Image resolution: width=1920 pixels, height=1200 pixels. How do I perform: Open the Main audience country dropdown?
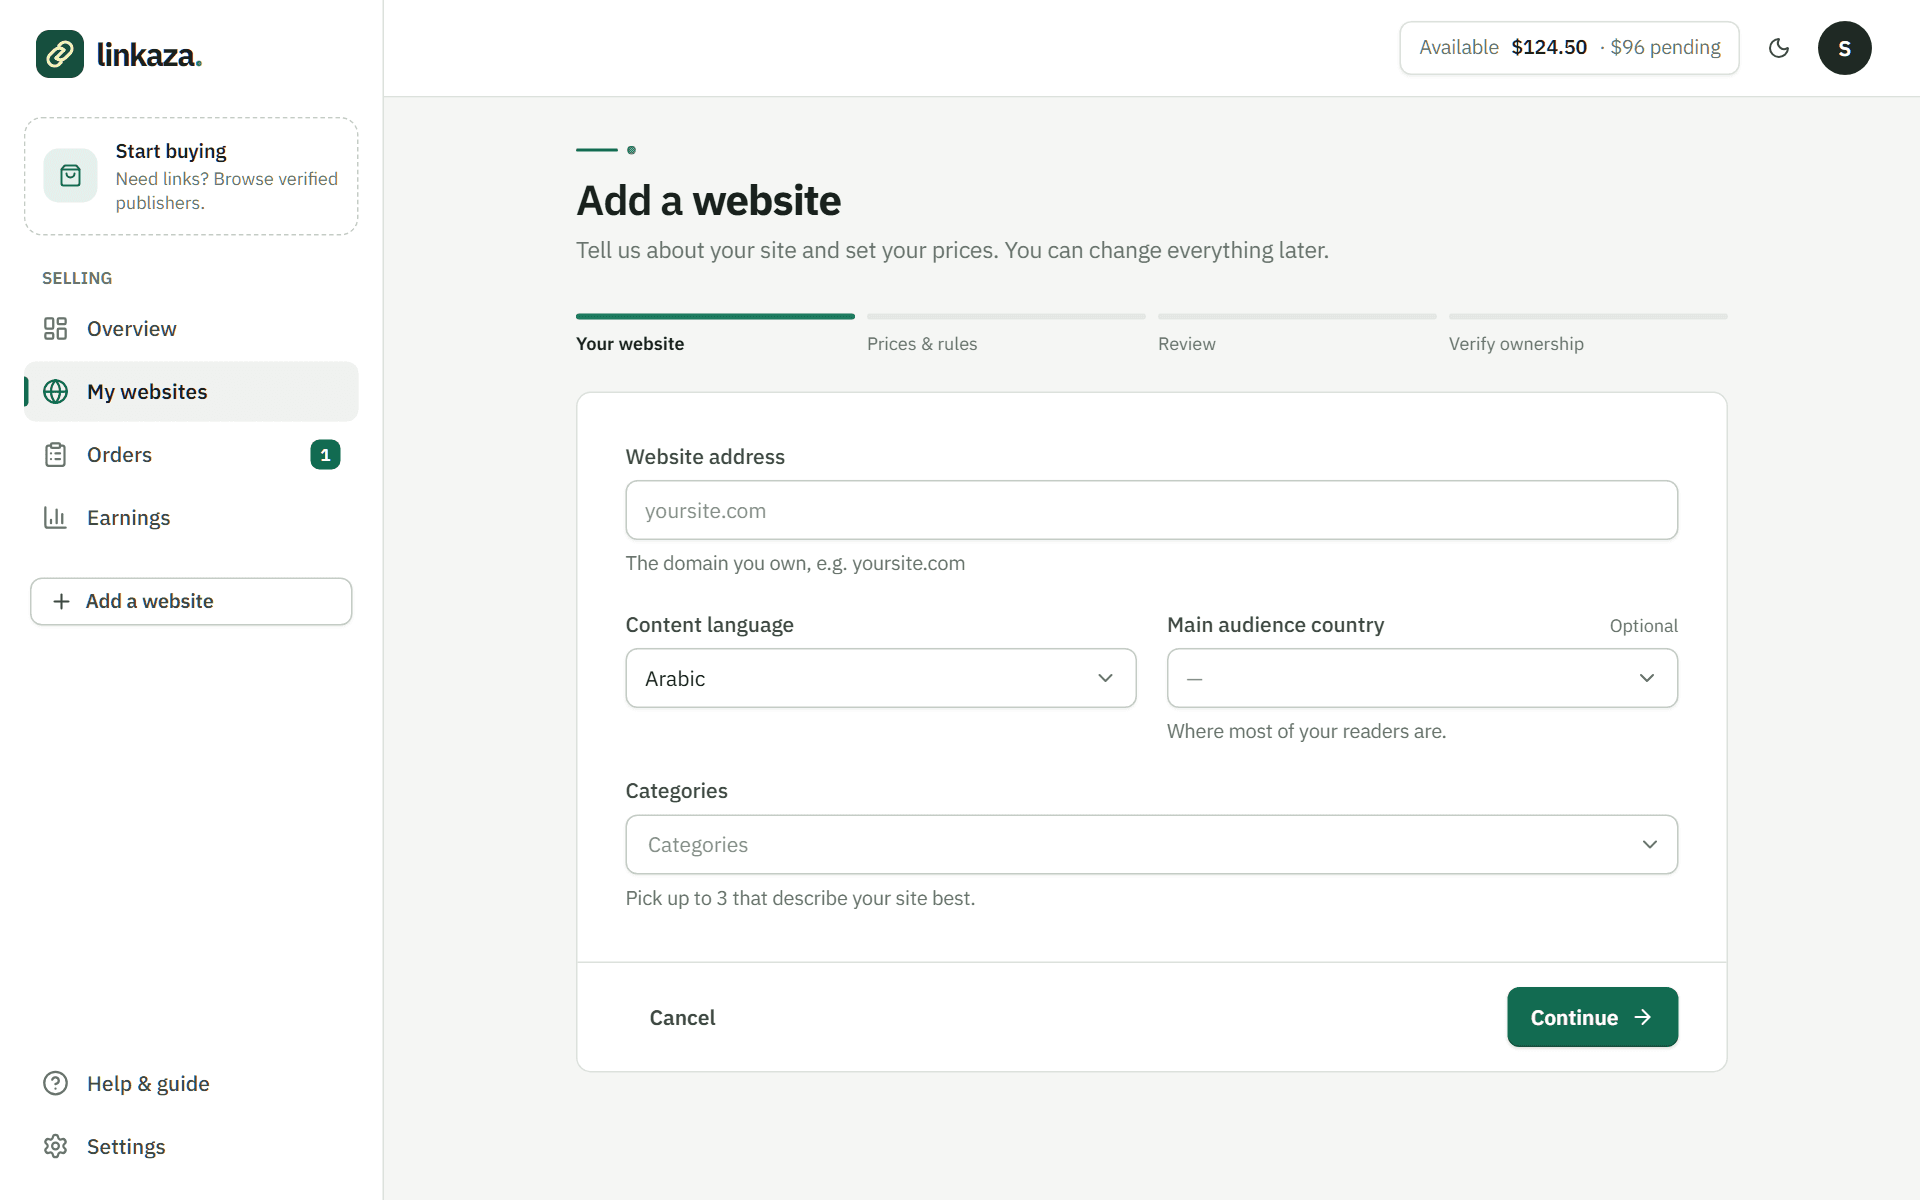1422,678
